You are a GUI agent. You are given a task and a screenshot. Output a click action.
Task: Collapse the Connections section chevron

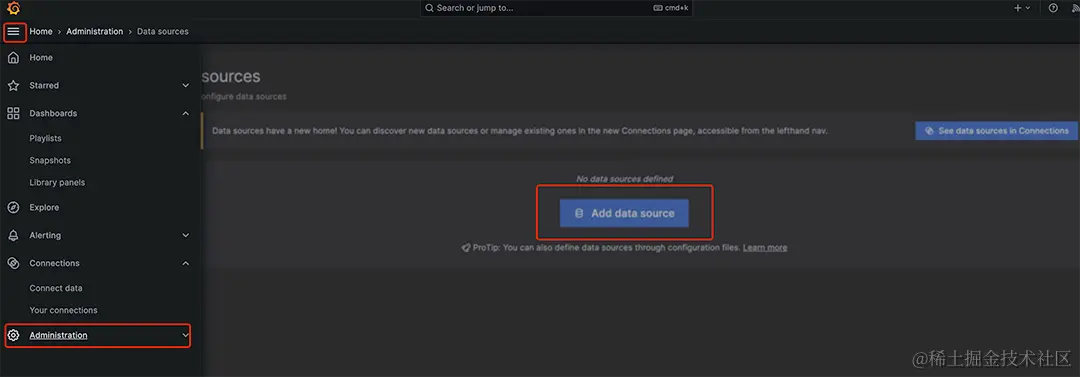(x=185, y=263)
